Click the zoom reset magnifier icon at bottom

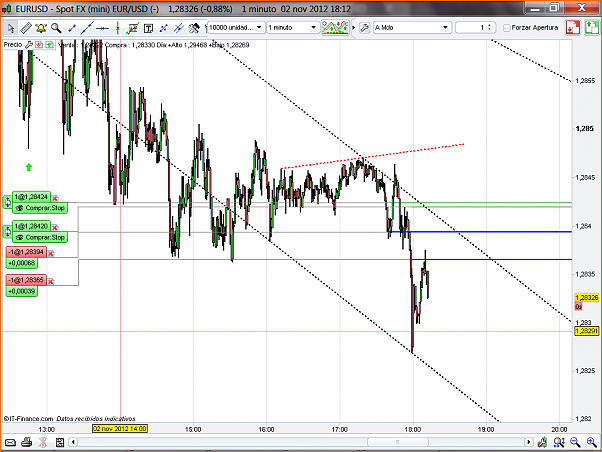(559, 442)
